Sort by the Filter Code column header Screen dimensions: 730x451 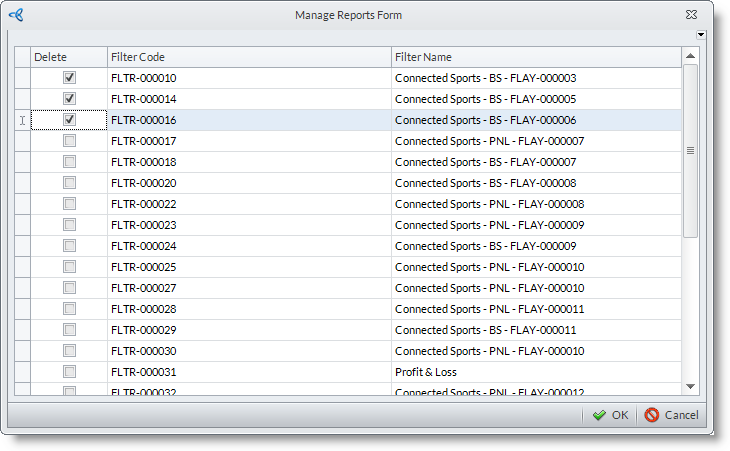tap(248, 57)
